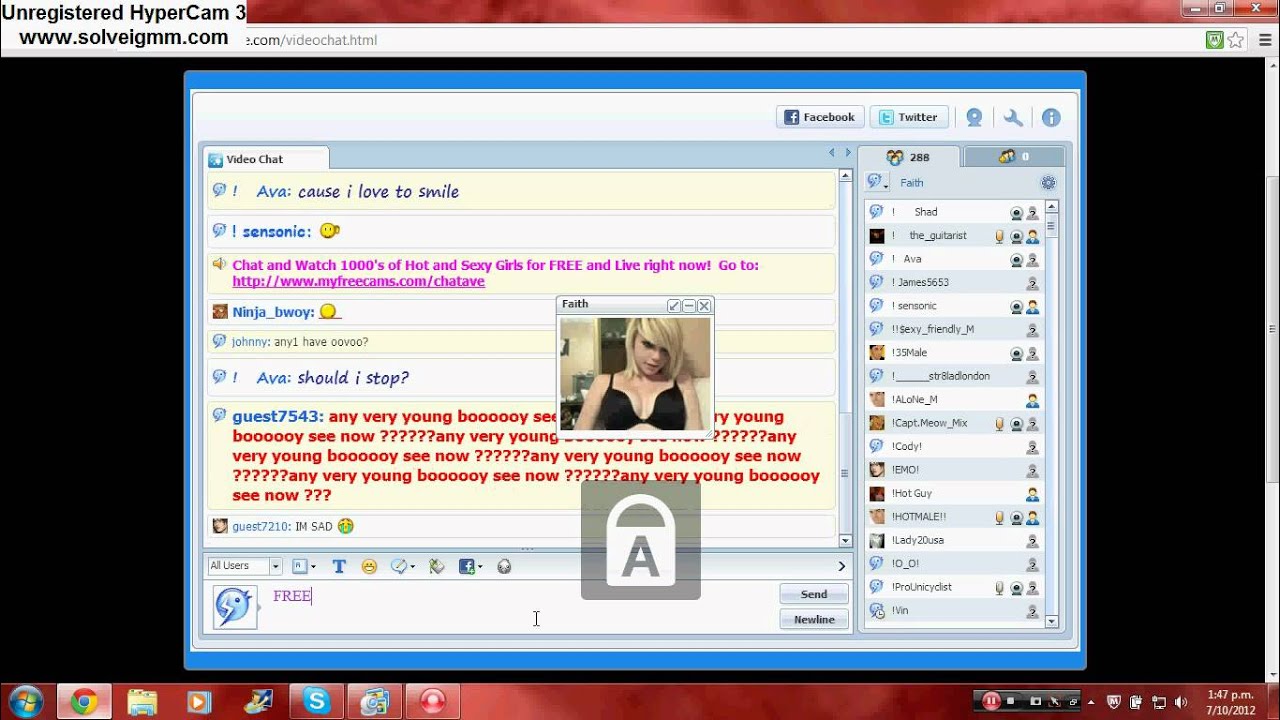Toggle the microphone icon next to the_guitarist
This screenshot has width=1280, height=720.
click(999, 236)
